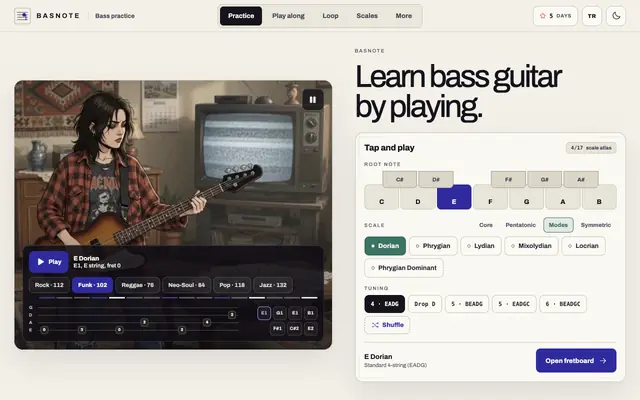The width and height of the screenshot is (640, 400).
Task: Open the 5 days streak badge
Action: coord(555,16)
